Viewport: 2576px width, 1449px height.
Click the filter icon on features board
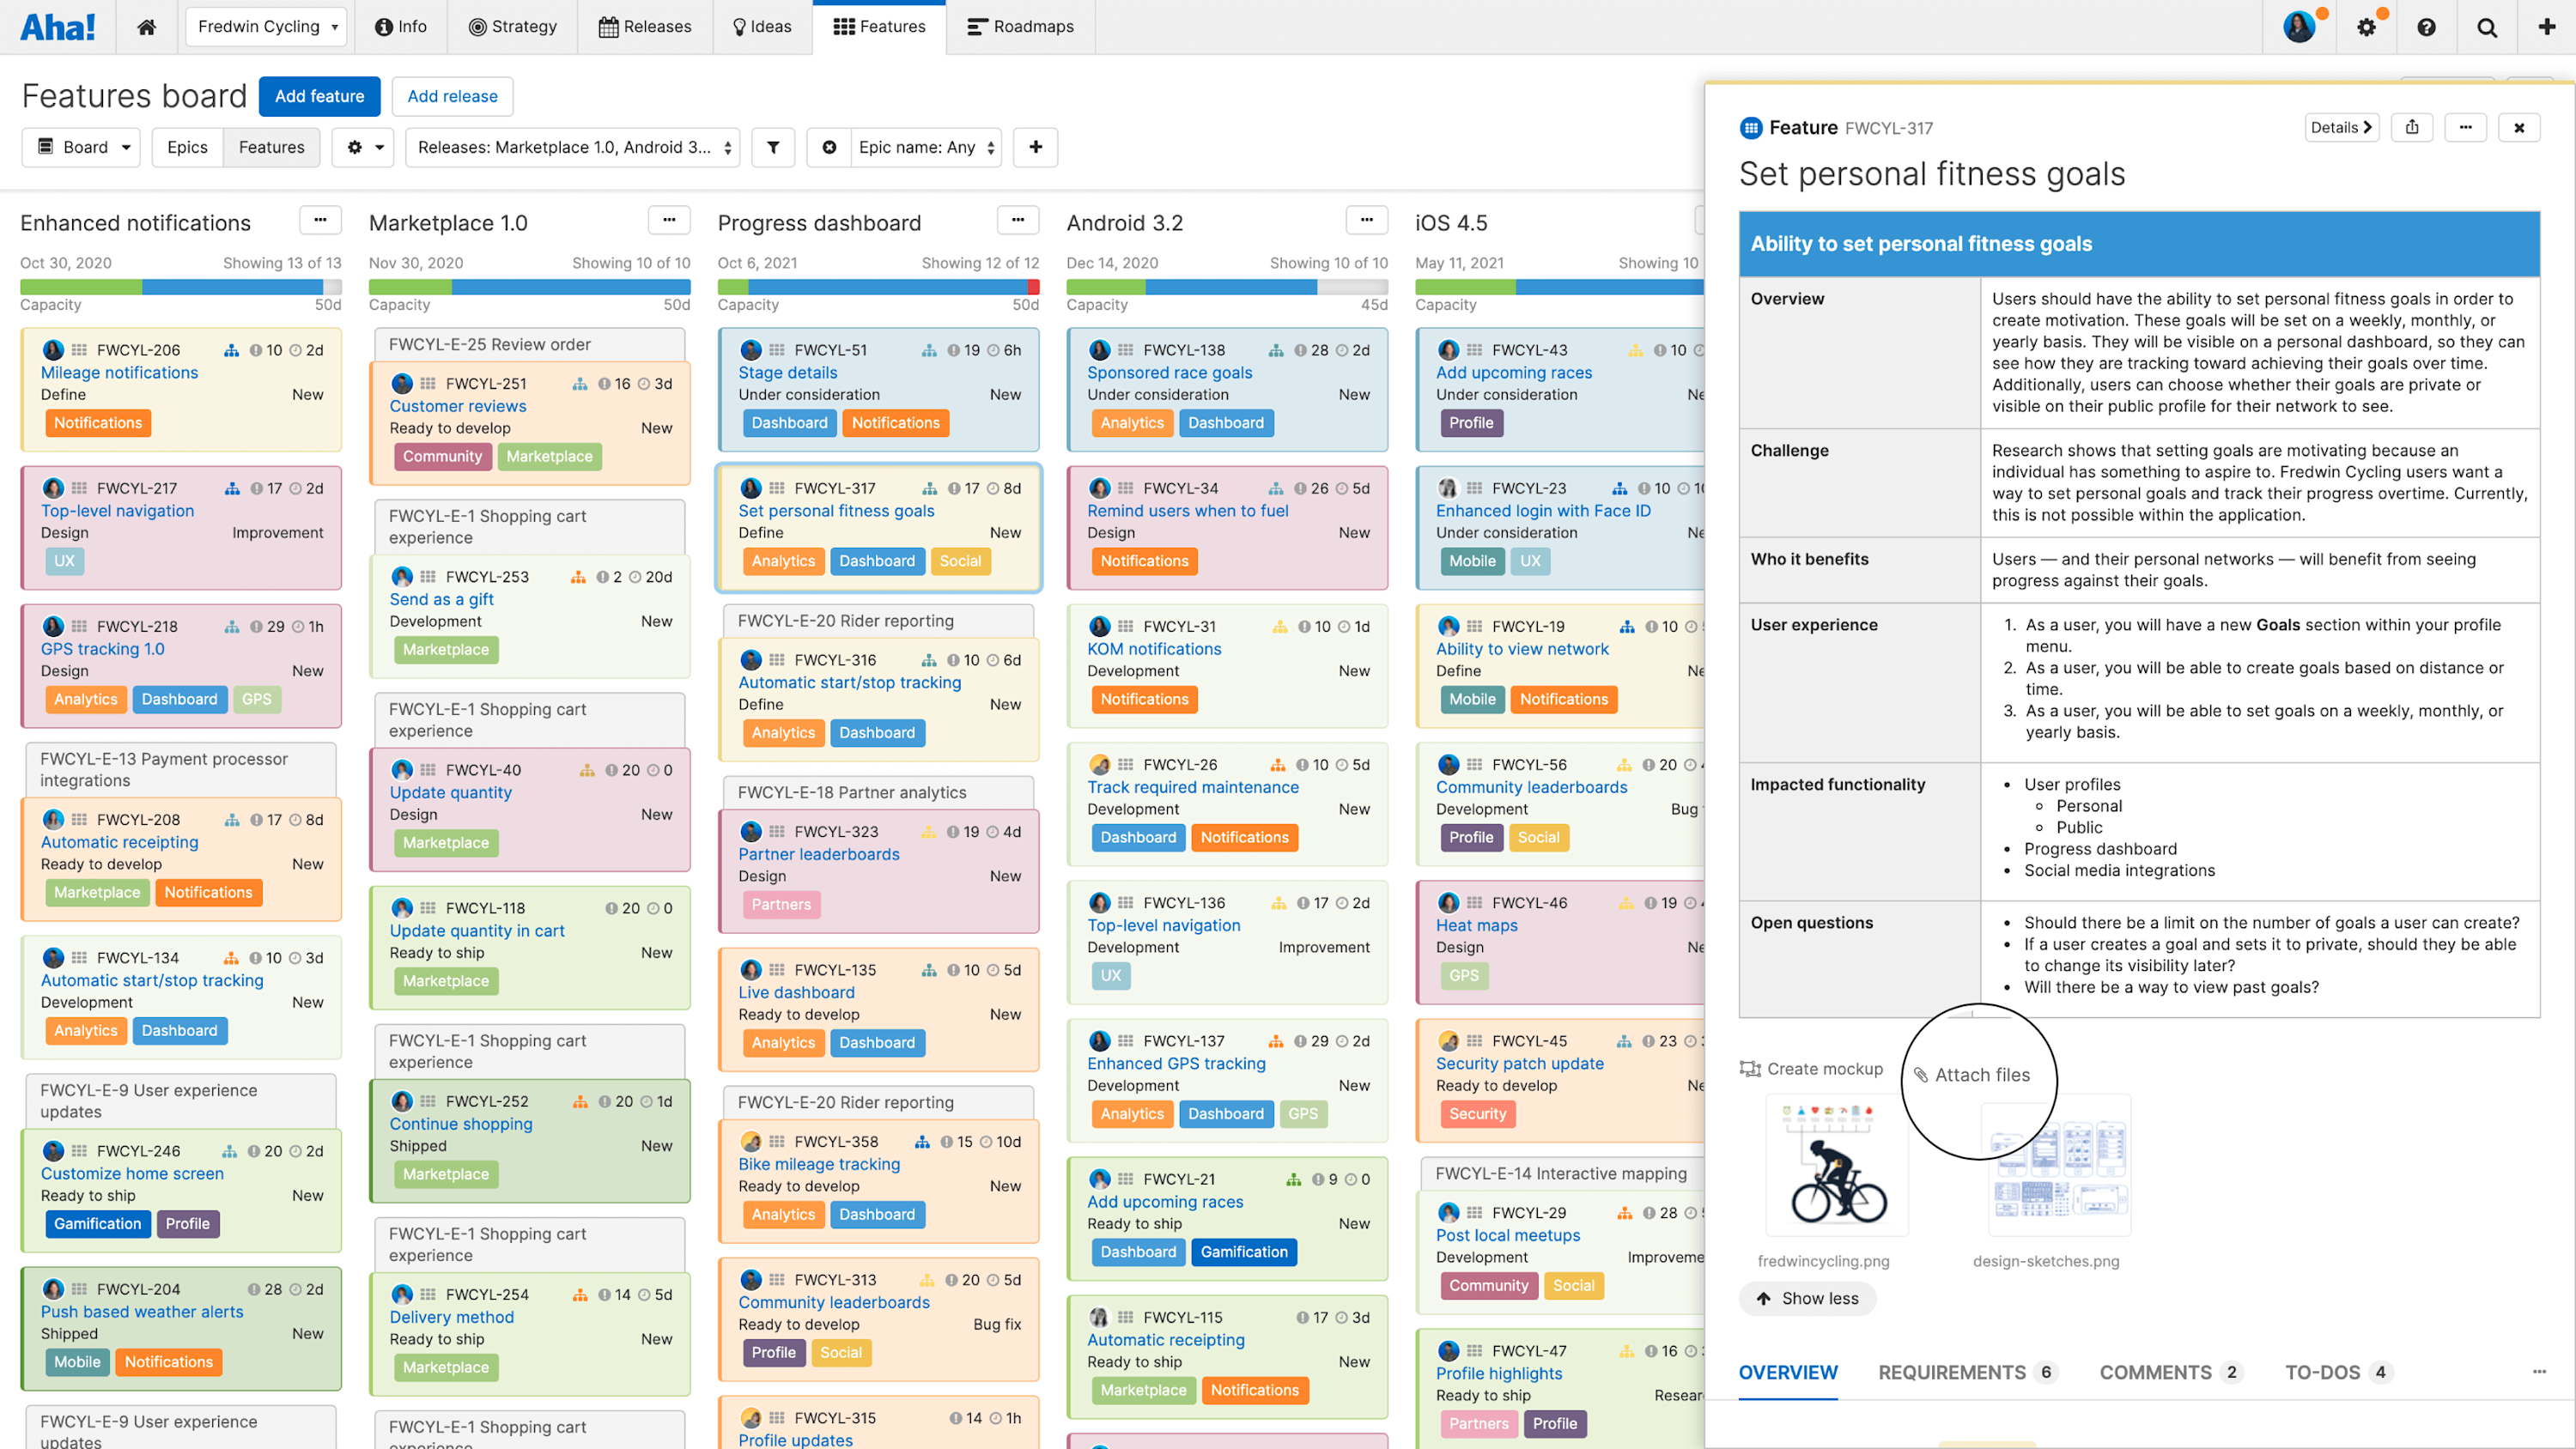(773, 147)
